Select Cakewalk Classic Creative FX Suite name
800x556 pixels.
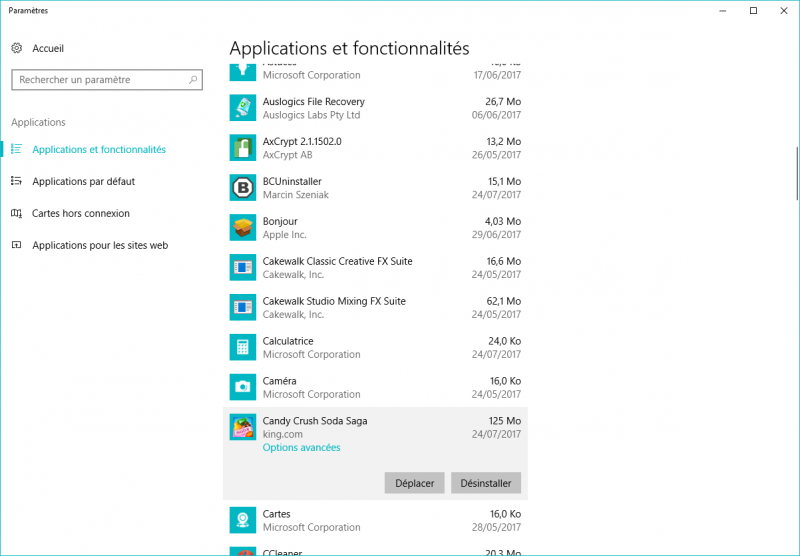(x=337, y=261)
